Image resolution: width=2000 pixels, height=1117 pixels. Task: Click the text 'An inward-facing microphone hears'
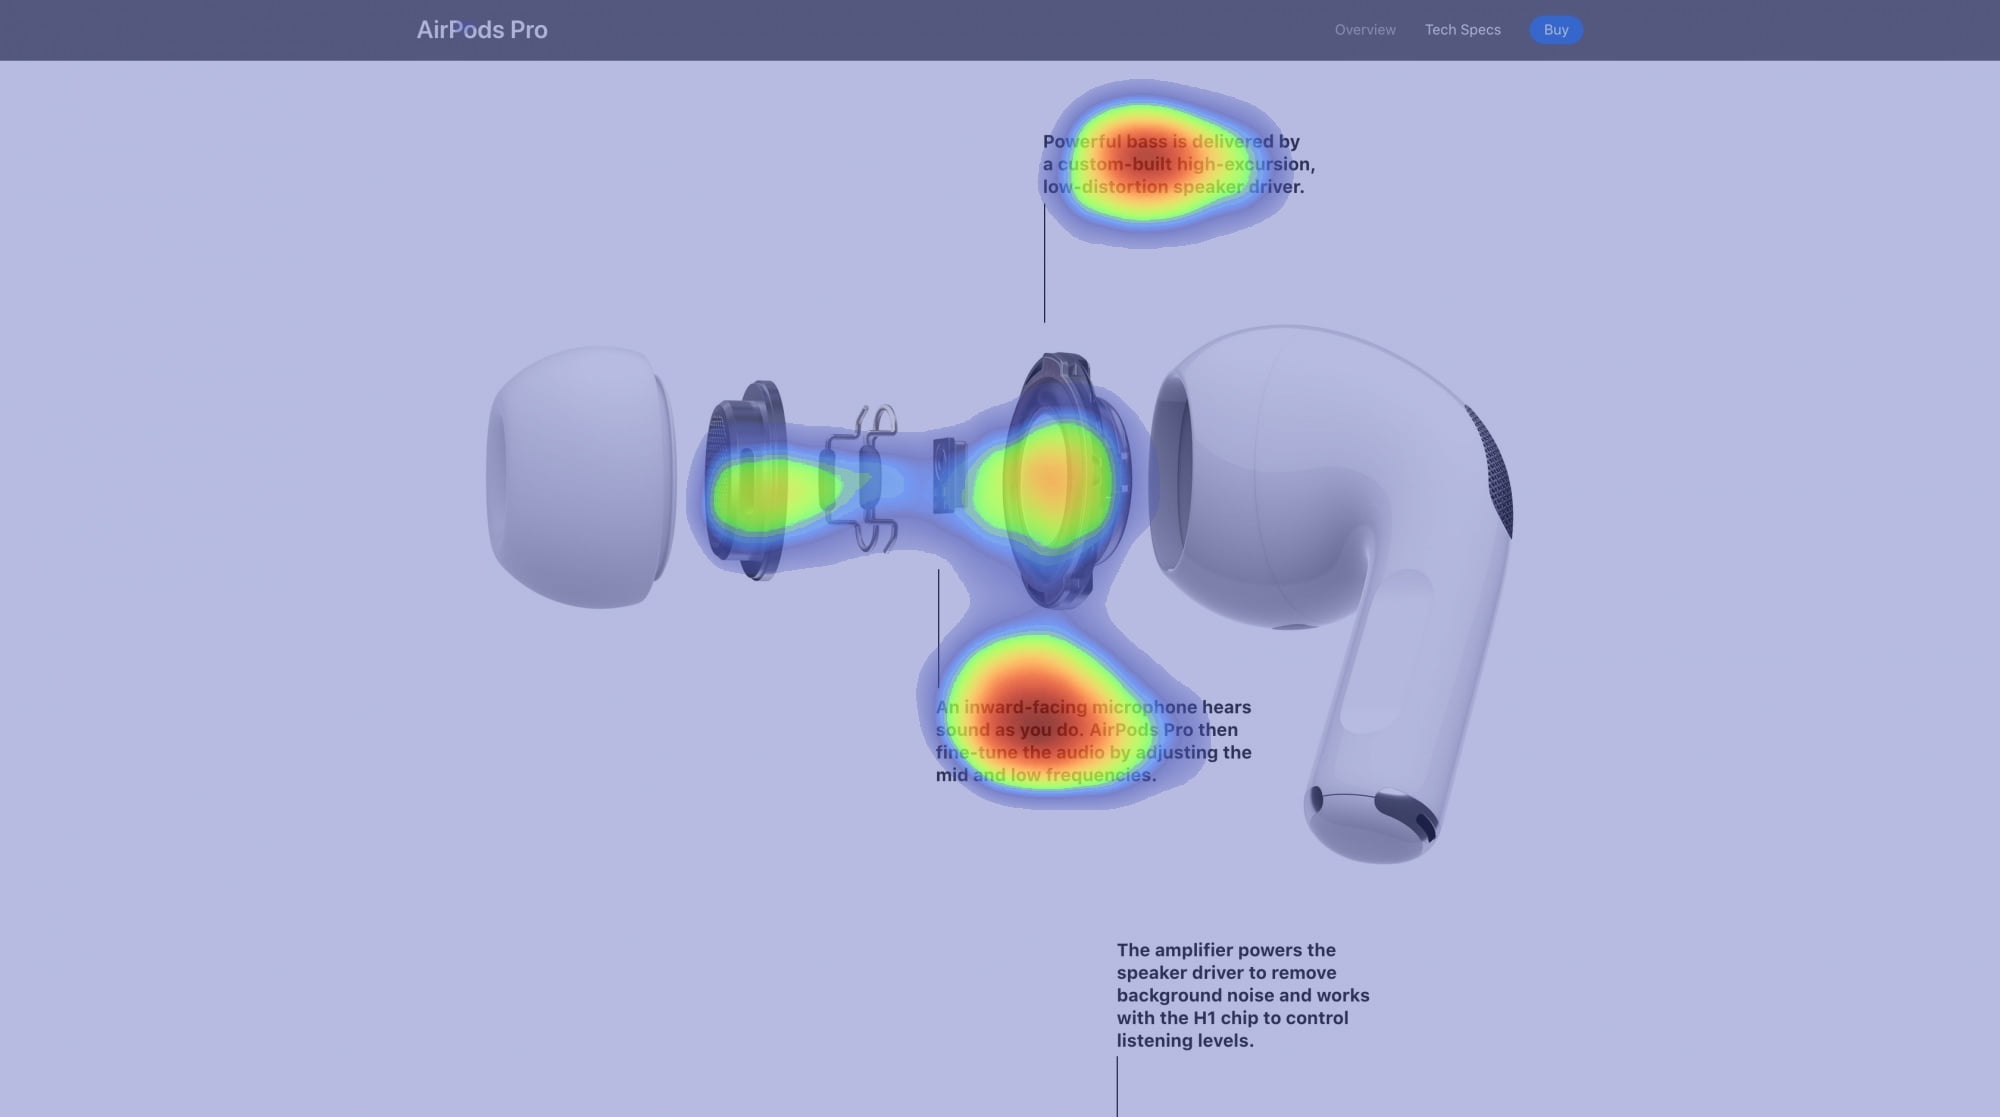[1093, 707]
